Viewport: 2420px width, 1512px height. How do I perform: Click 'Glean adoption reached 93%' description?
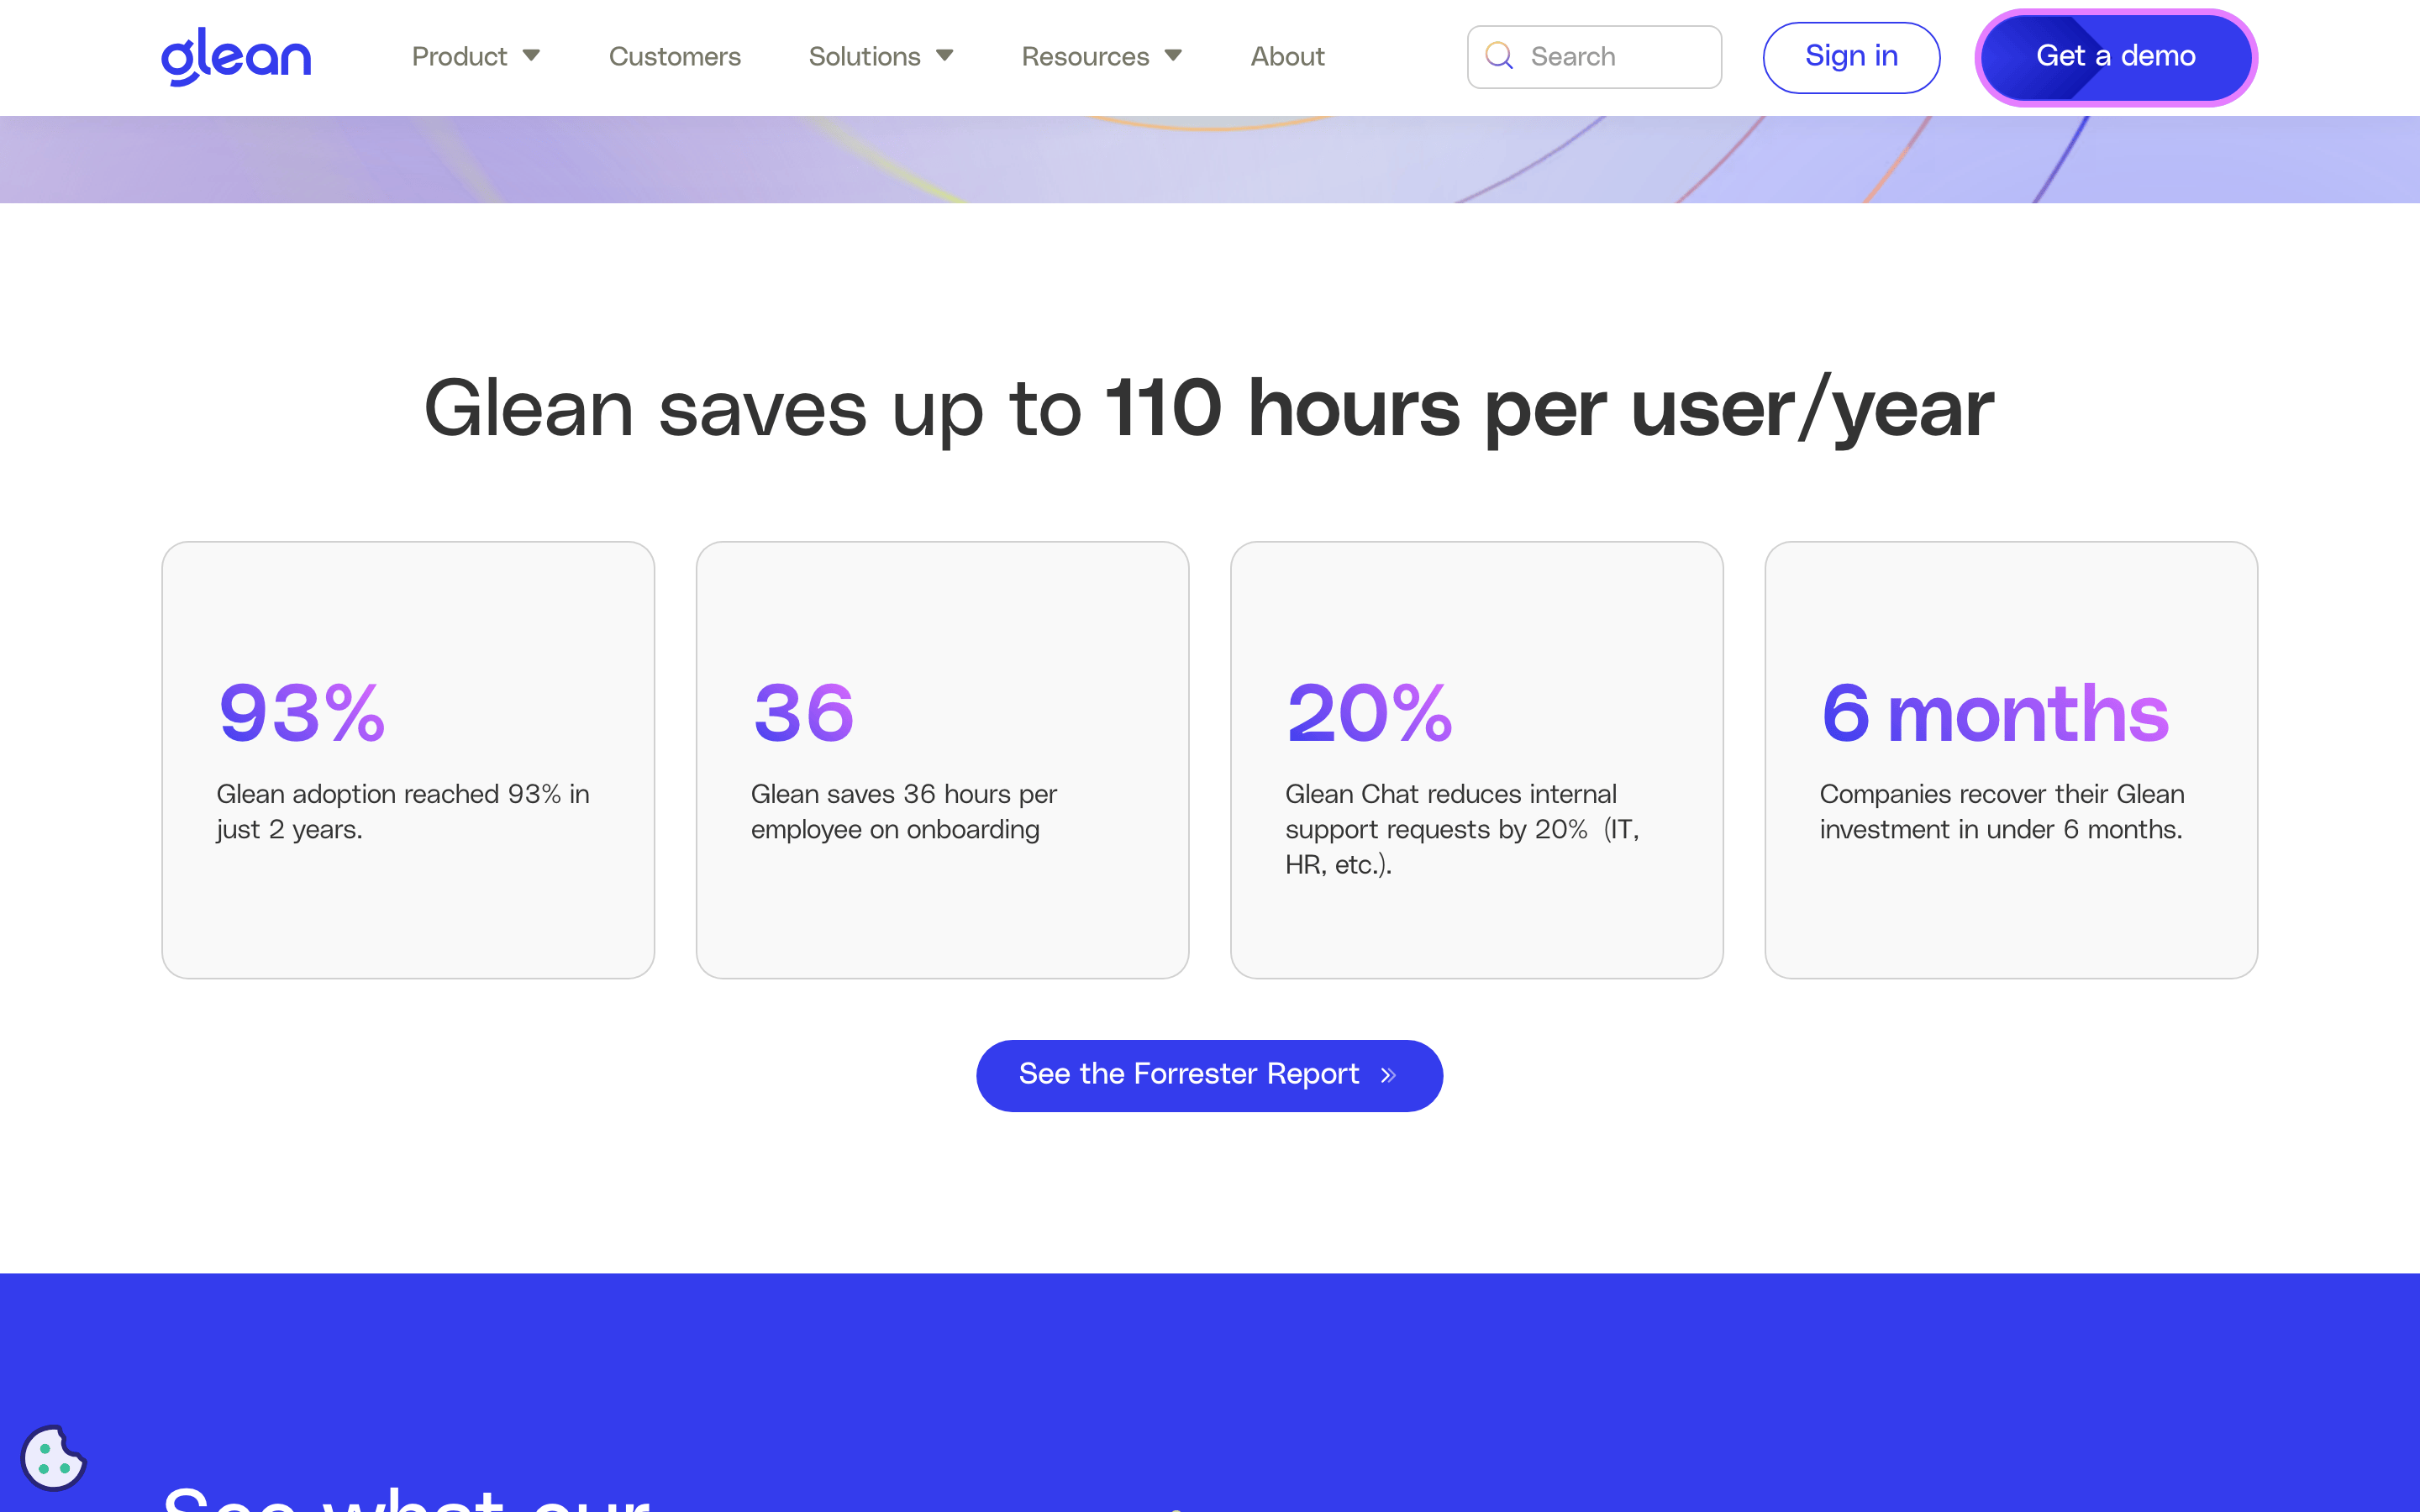point(403,811)
